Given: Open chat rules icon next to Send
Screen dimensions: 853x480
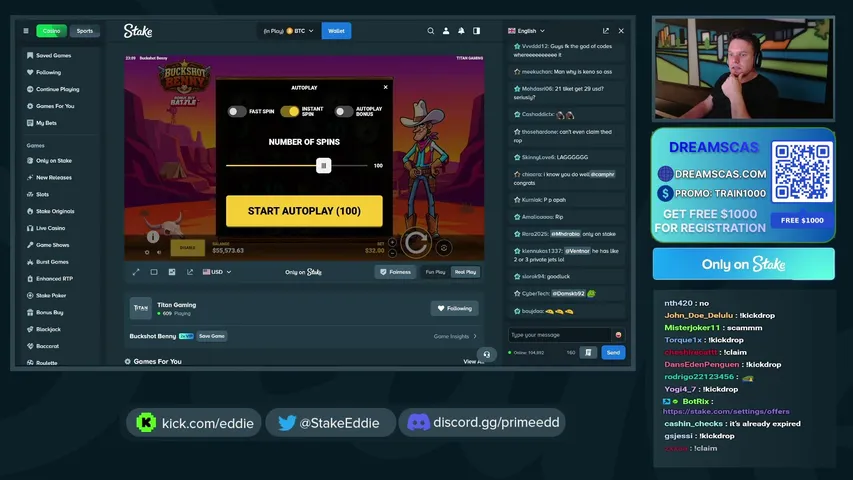Looking at the screenshot, I should [588, 353].
